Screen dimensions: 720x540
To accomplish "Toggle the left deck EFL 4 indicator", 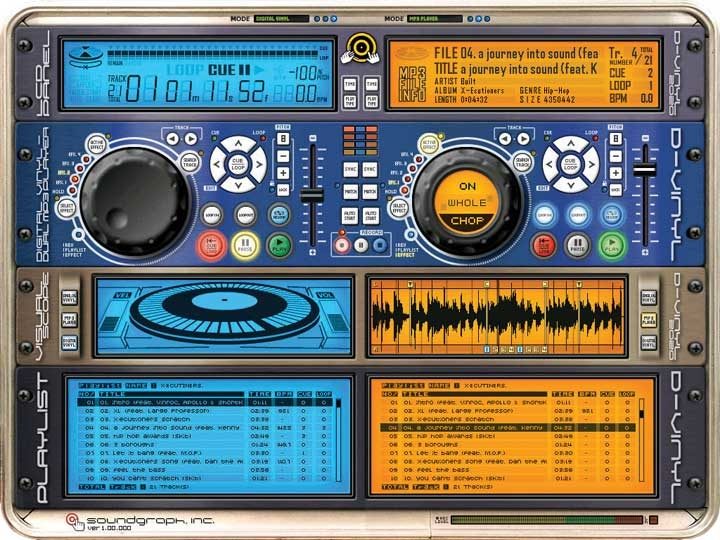I will (86, 159).
